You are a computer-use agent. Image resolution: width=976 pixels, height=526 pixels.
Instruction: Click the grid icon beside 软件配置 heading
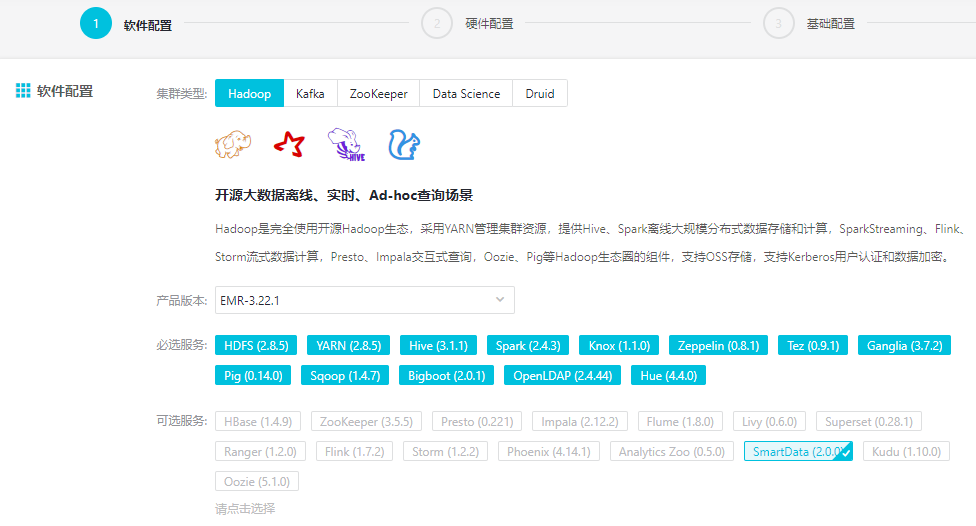coord(23,91)
